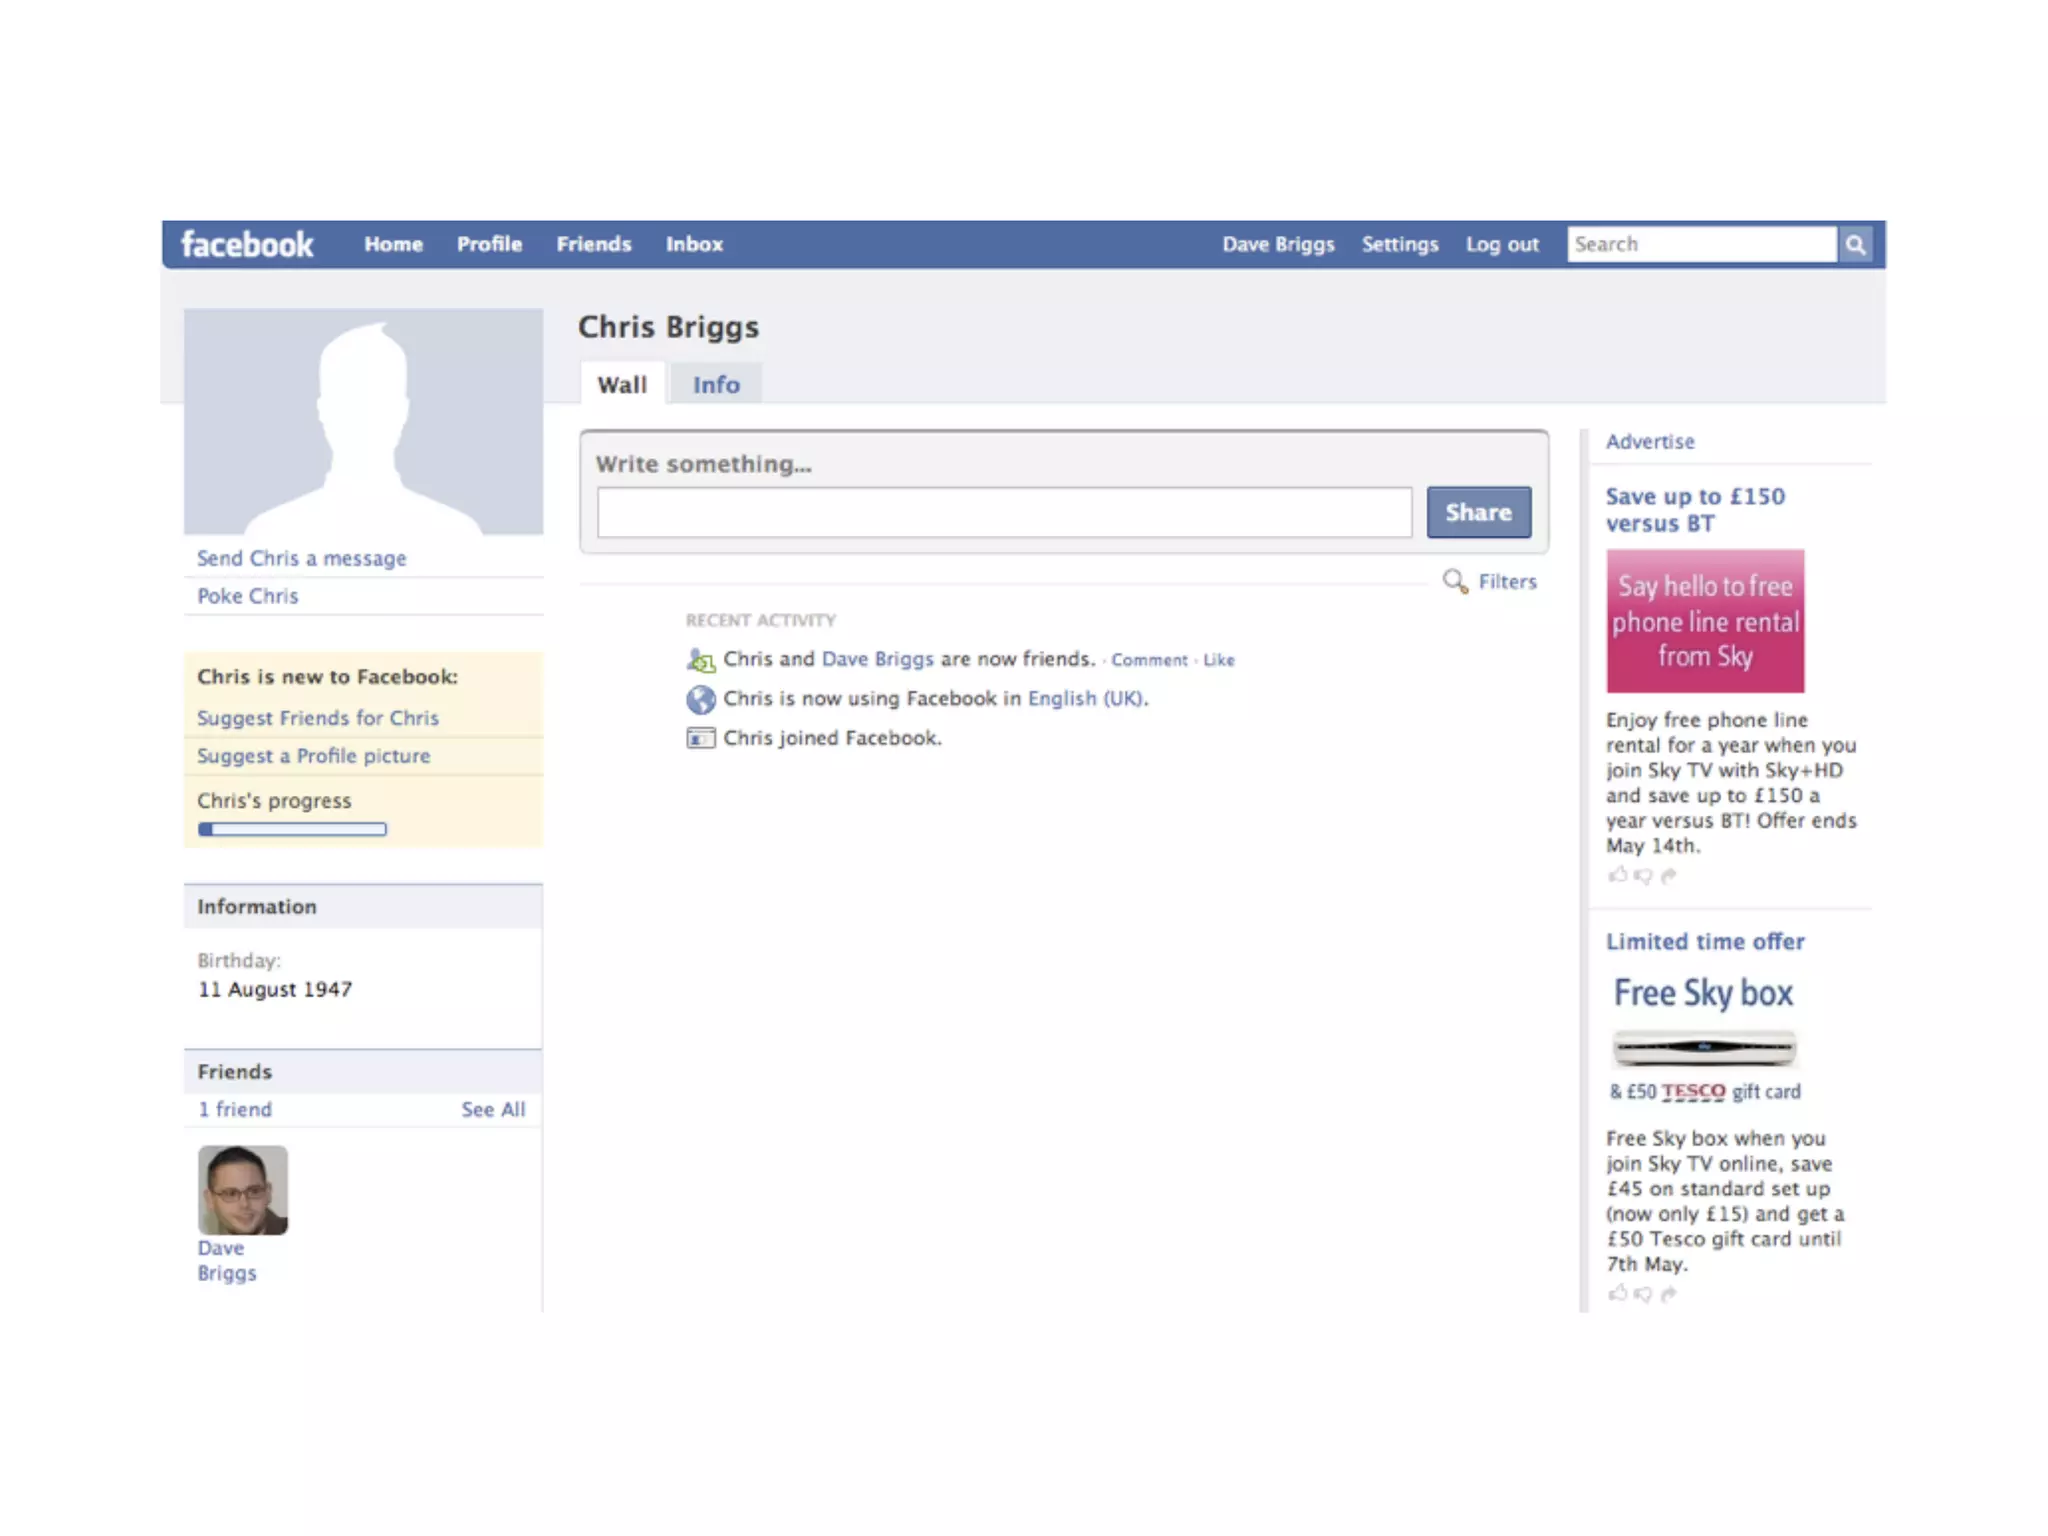Click thumbs-up icon under BT ad
Image resolution: width=2048 pixels, height=1536 pixels.
[1617, 875]
